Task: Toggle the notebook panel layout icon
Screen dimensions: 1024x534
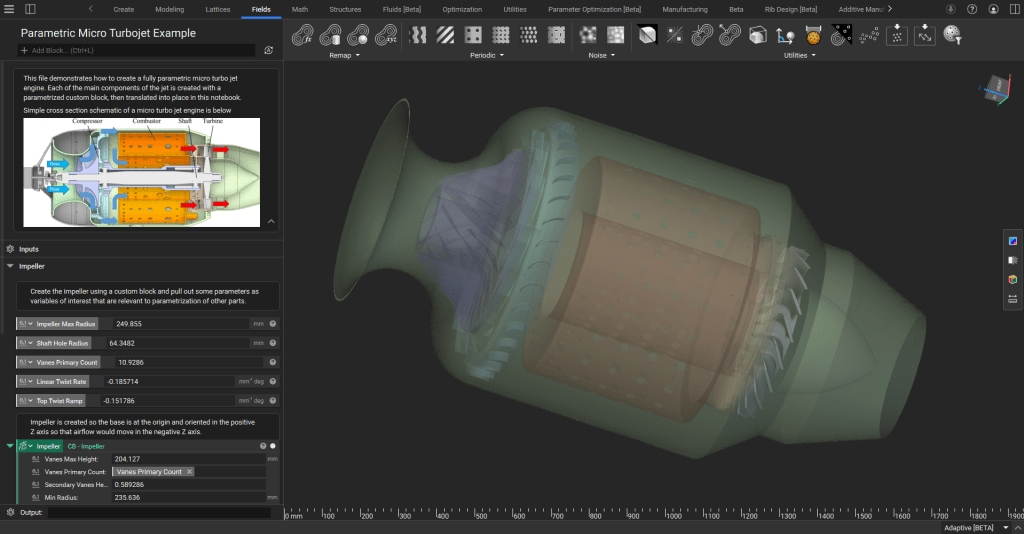Action: tap(30, 9)
